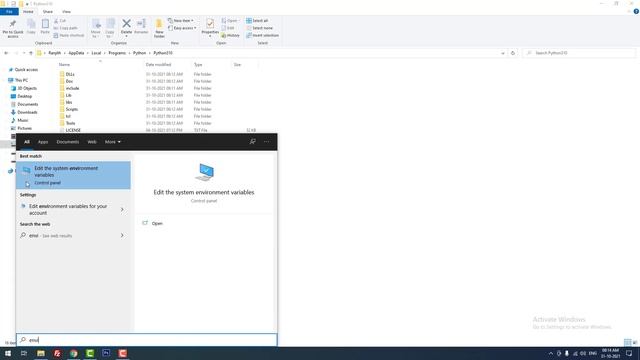Open the Properties ribbon button
The image size is (640, 360).
(210, 28)
